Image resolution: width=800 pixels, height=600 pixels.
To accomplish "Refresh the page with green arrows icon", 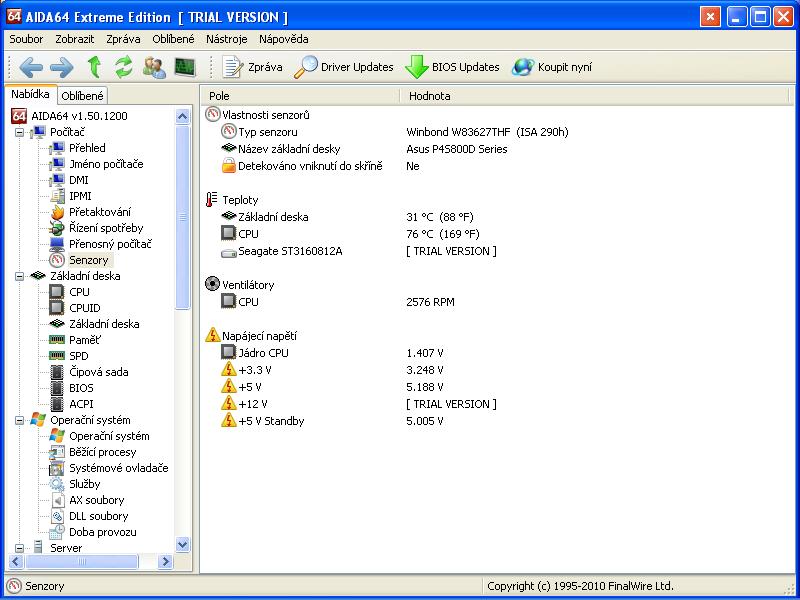I will click(x=123, y=67).
